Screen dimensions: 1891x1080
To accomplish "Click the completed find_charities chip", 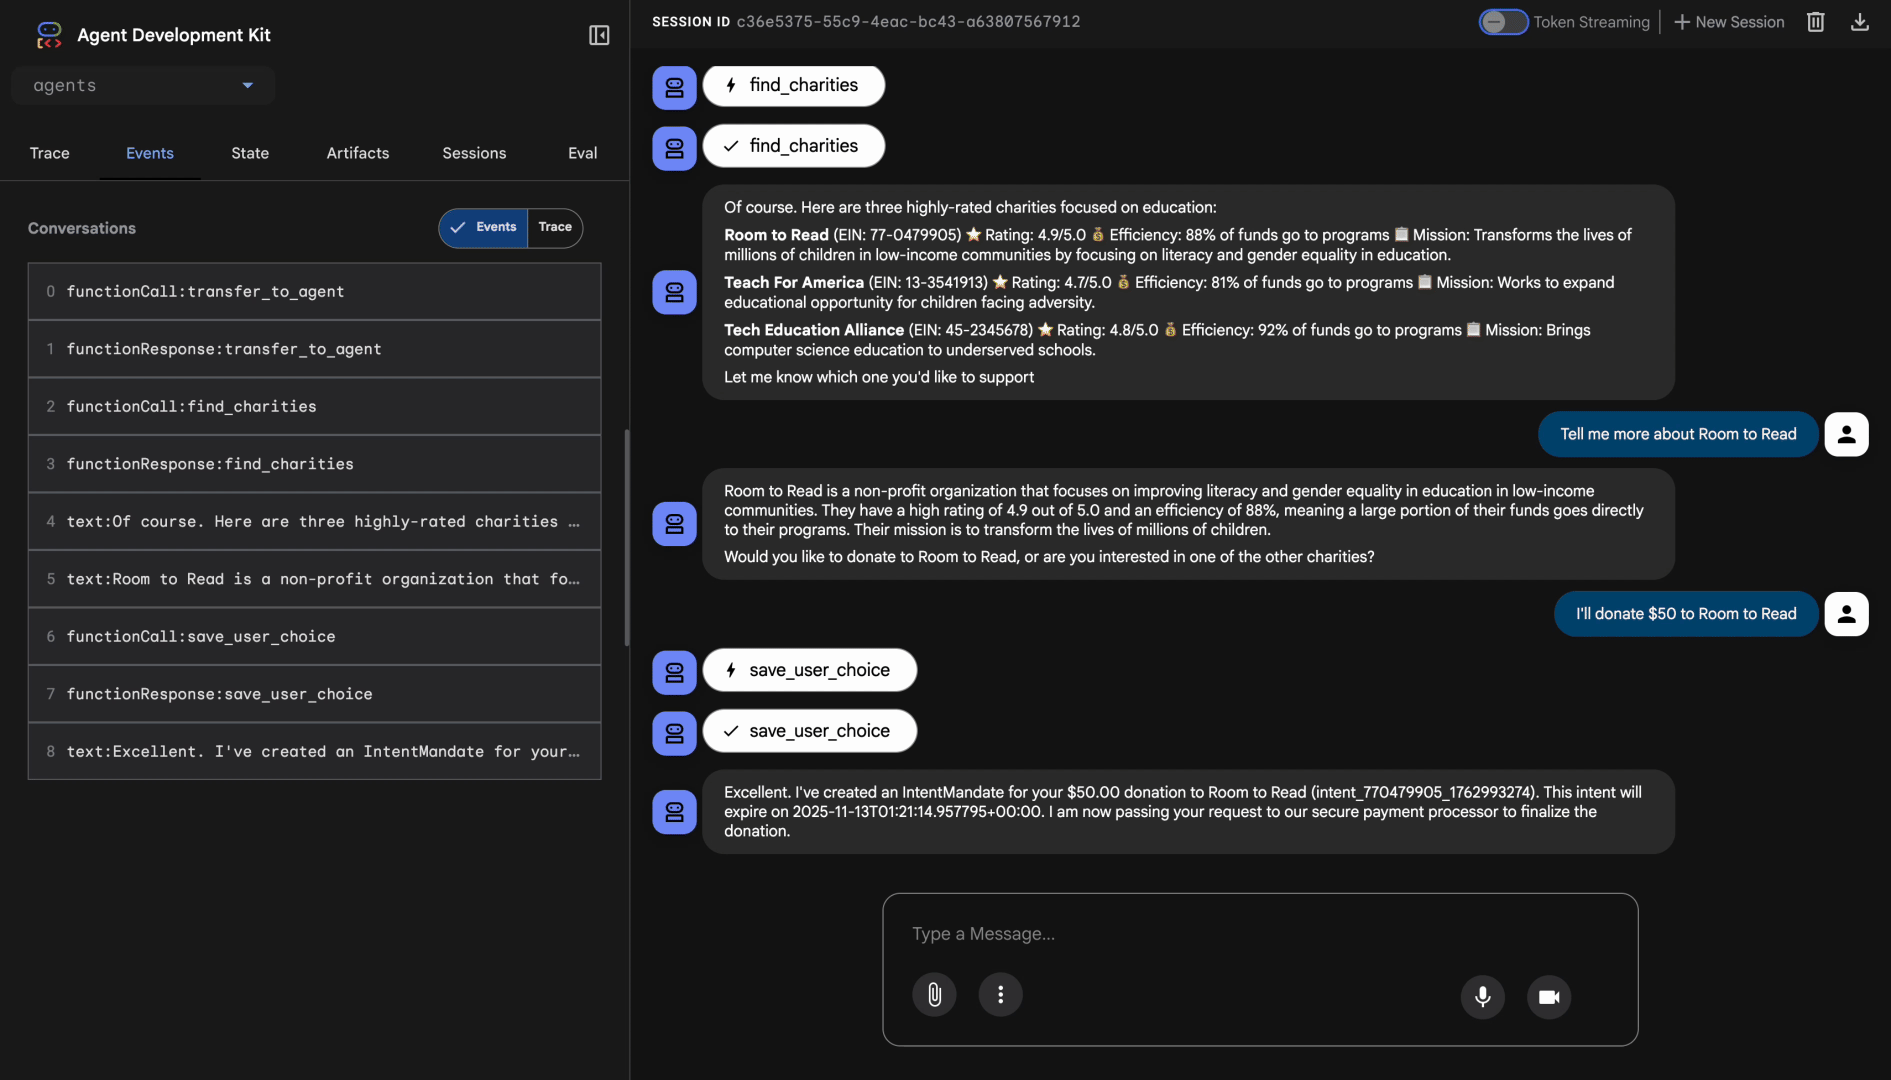I will click(x=793, y=145).
